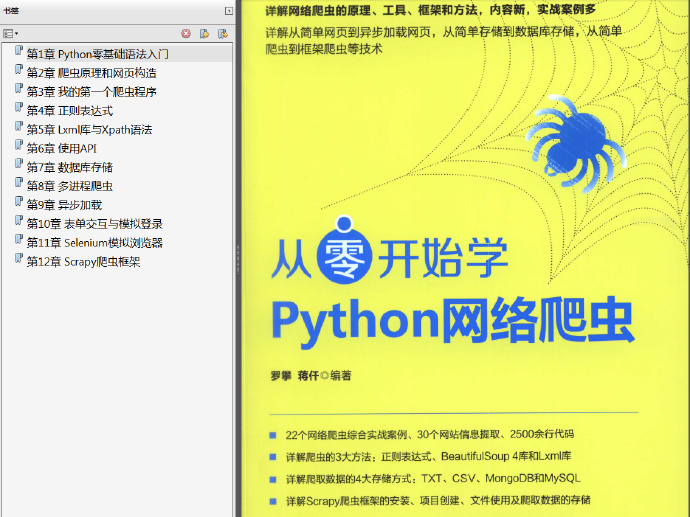Screen dimensions: 690x517
Task: Click the bookmark icon beside 第7章
Action: (x=18, y=164)
